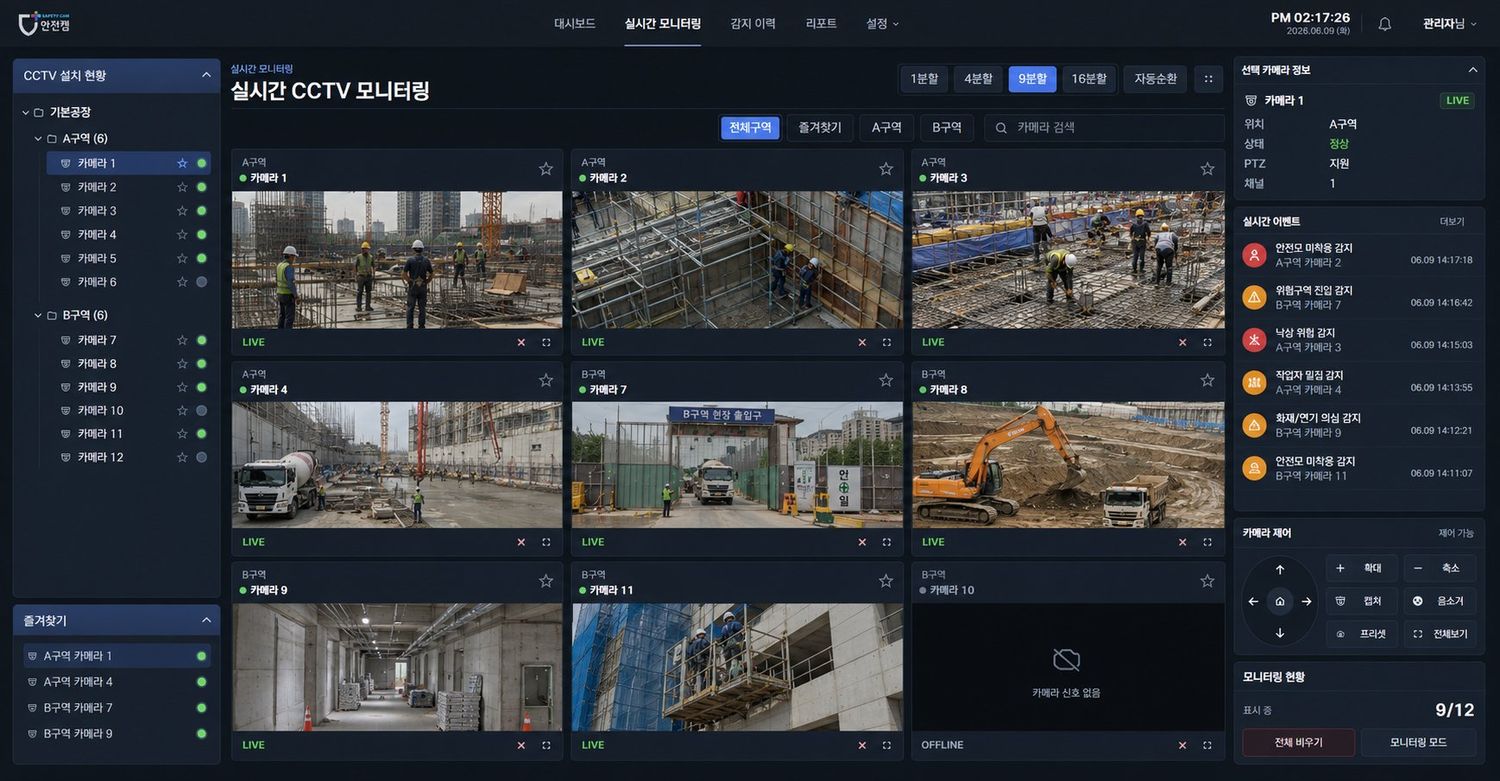The width and height of the screenshot is (1500, 781).
Task: Click the 확대 zoom-in button
Action: click(1362, 568)
